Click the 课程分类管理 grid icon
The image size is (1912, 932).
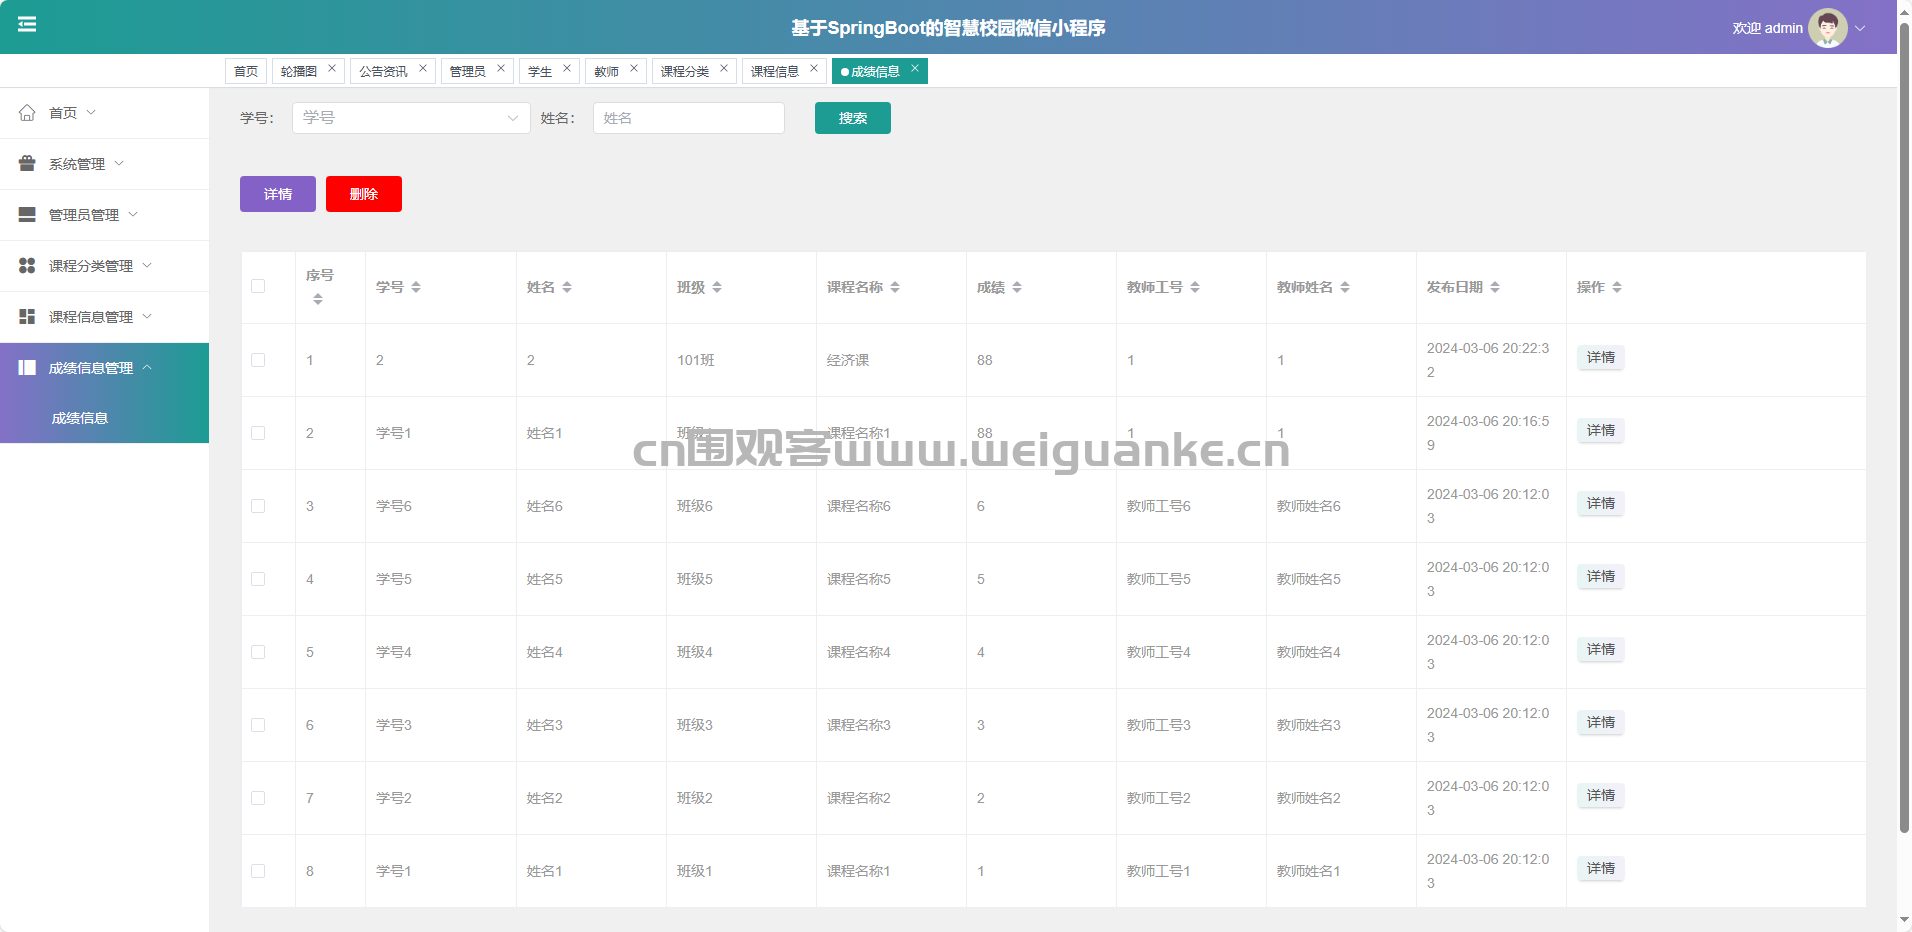coord(27,266)
